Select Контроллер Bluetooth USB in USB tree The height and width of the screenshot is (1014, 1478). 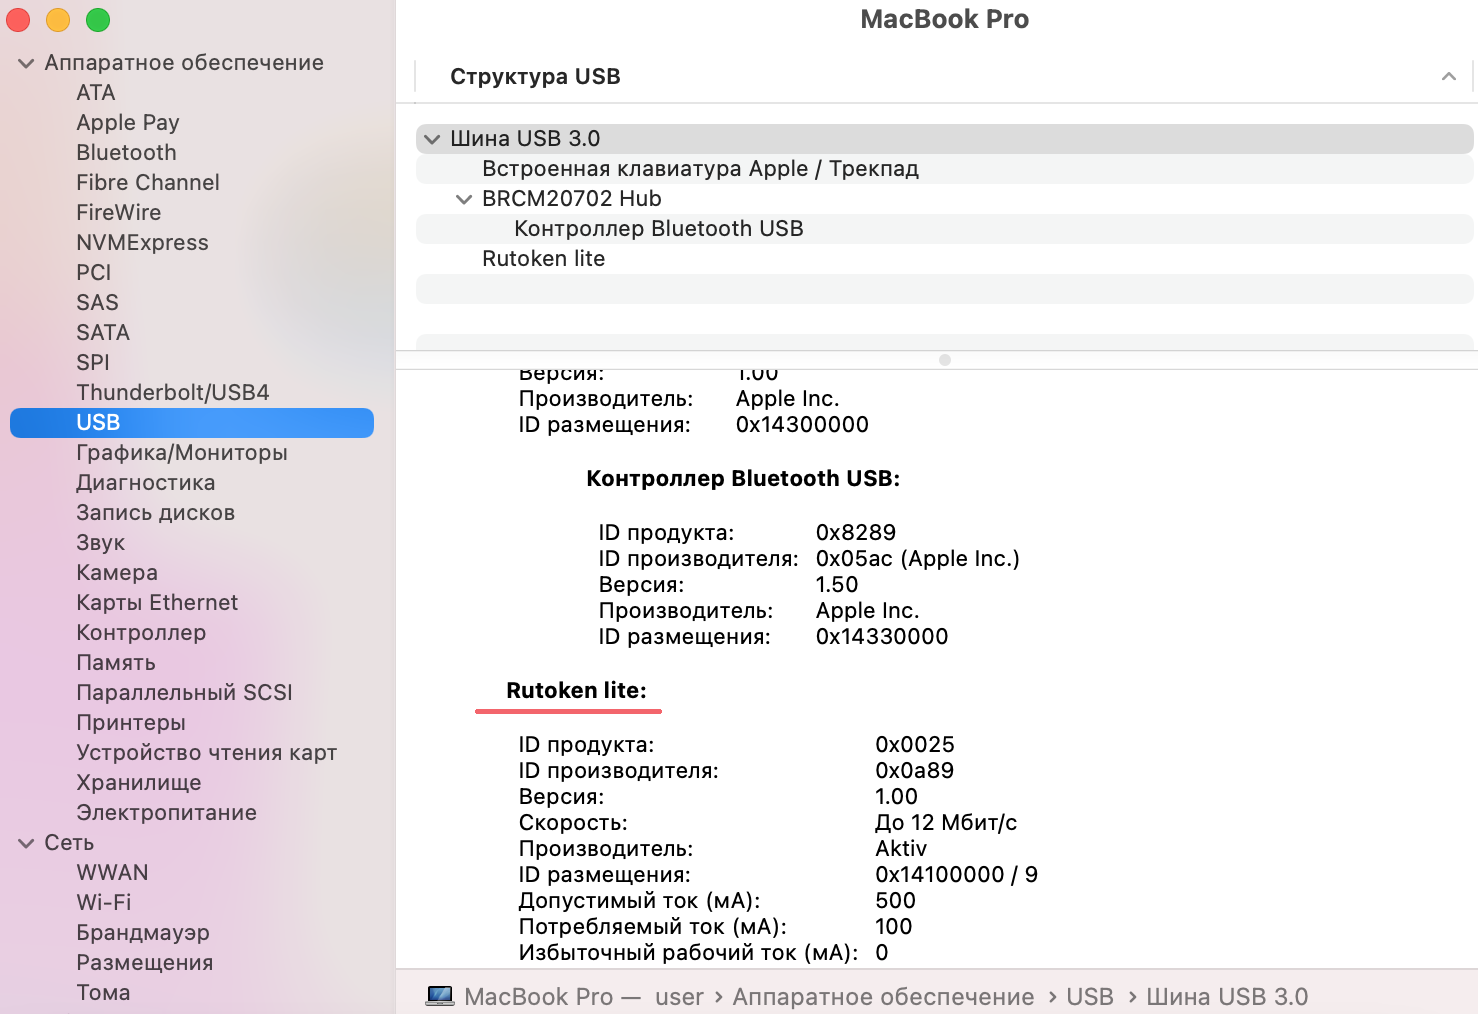click(944, 229)
